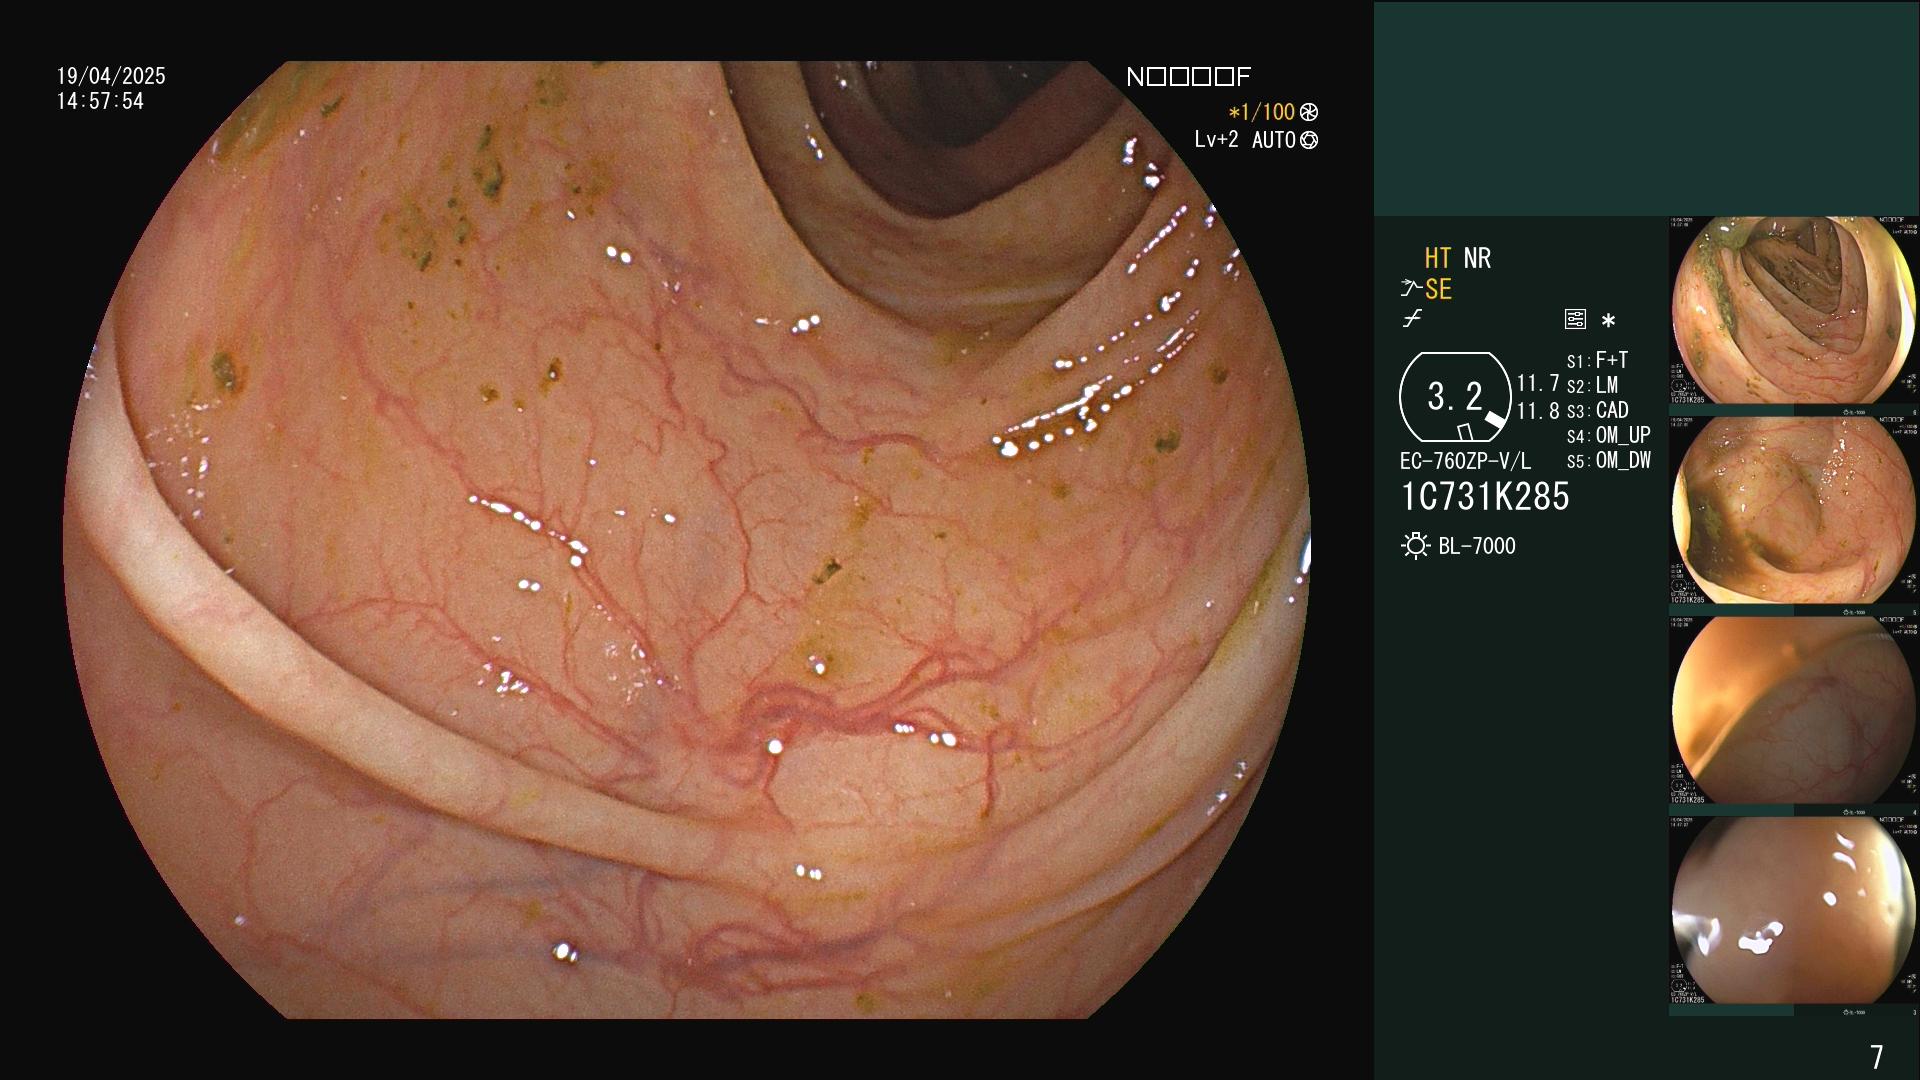Click the S2: LM switch assignment
Screen dimensions: 1920x1080
1592,385
